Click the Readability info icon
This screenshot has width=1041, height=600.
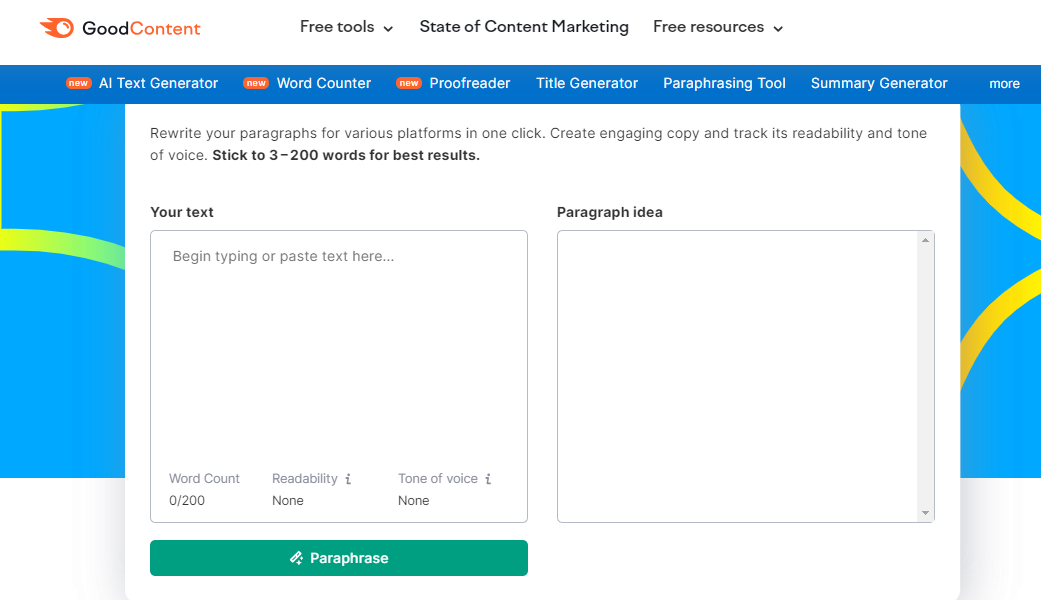click(346, 479)
